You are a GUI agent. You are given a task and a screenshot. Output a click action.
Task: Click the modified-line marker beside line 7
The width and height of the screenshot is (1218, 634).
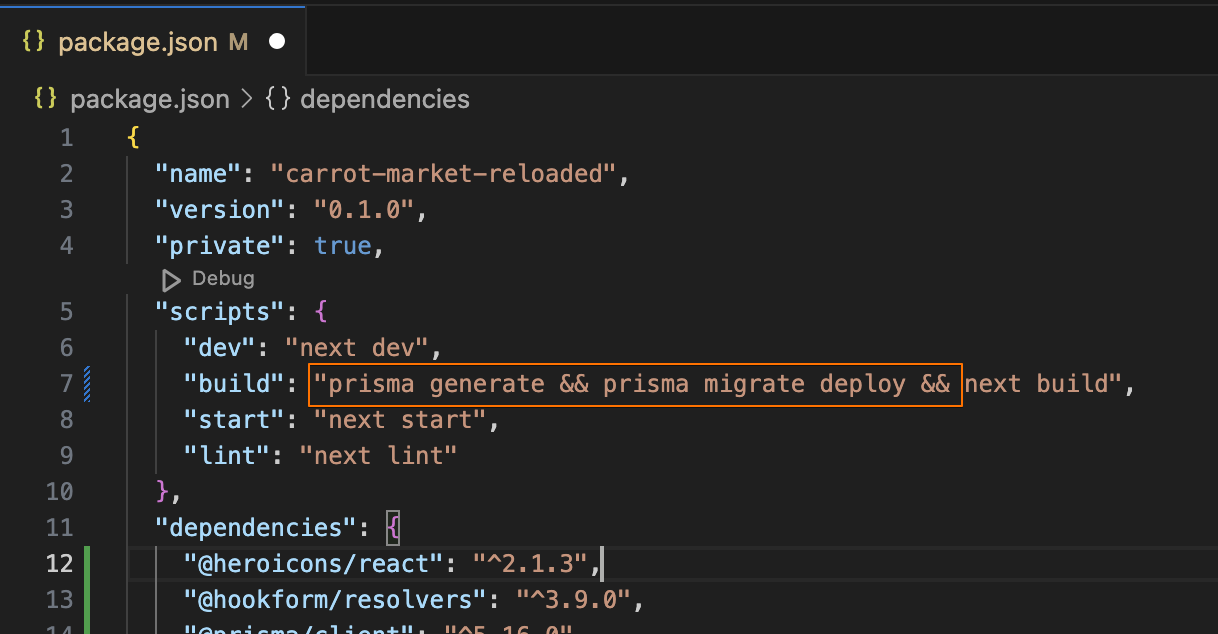(89, 384)
